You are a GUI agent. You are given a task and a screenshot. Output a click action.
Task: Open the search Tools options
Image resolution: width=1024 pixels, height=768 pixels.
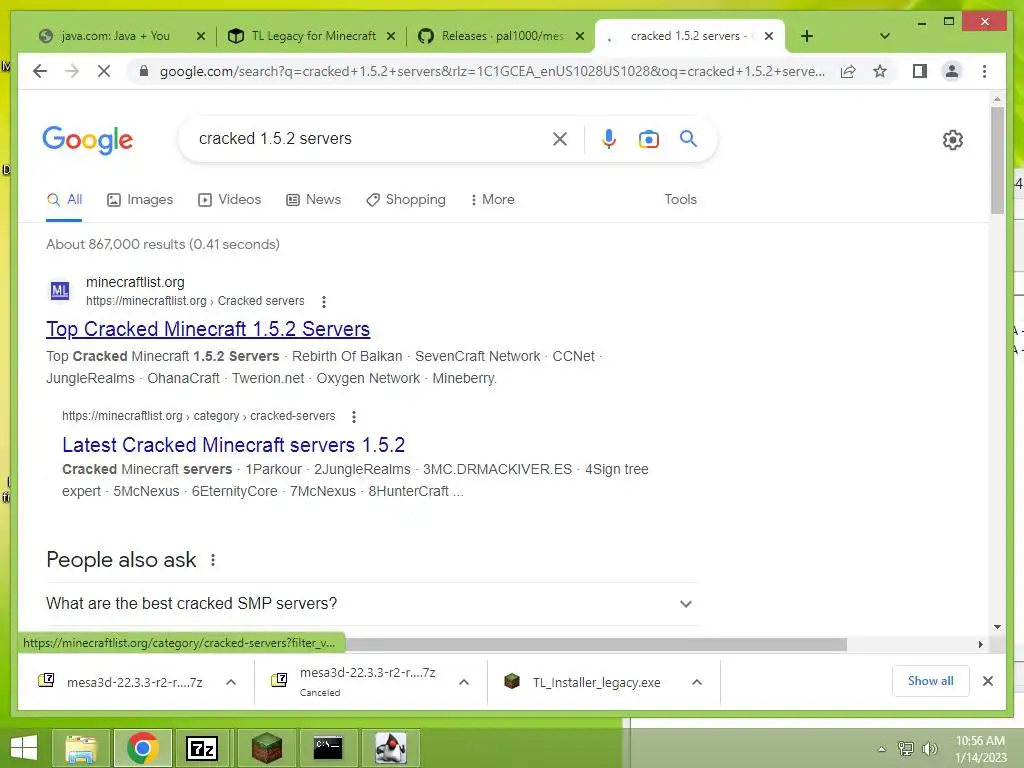click(680, 199)
